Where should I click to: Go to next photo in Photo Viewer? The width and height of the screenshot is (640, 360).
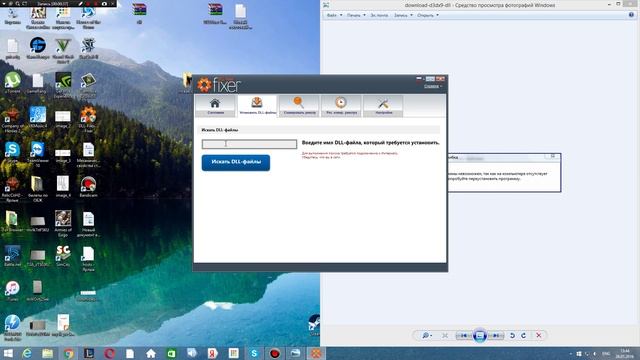pyautogui.click(x=496, y=336)
